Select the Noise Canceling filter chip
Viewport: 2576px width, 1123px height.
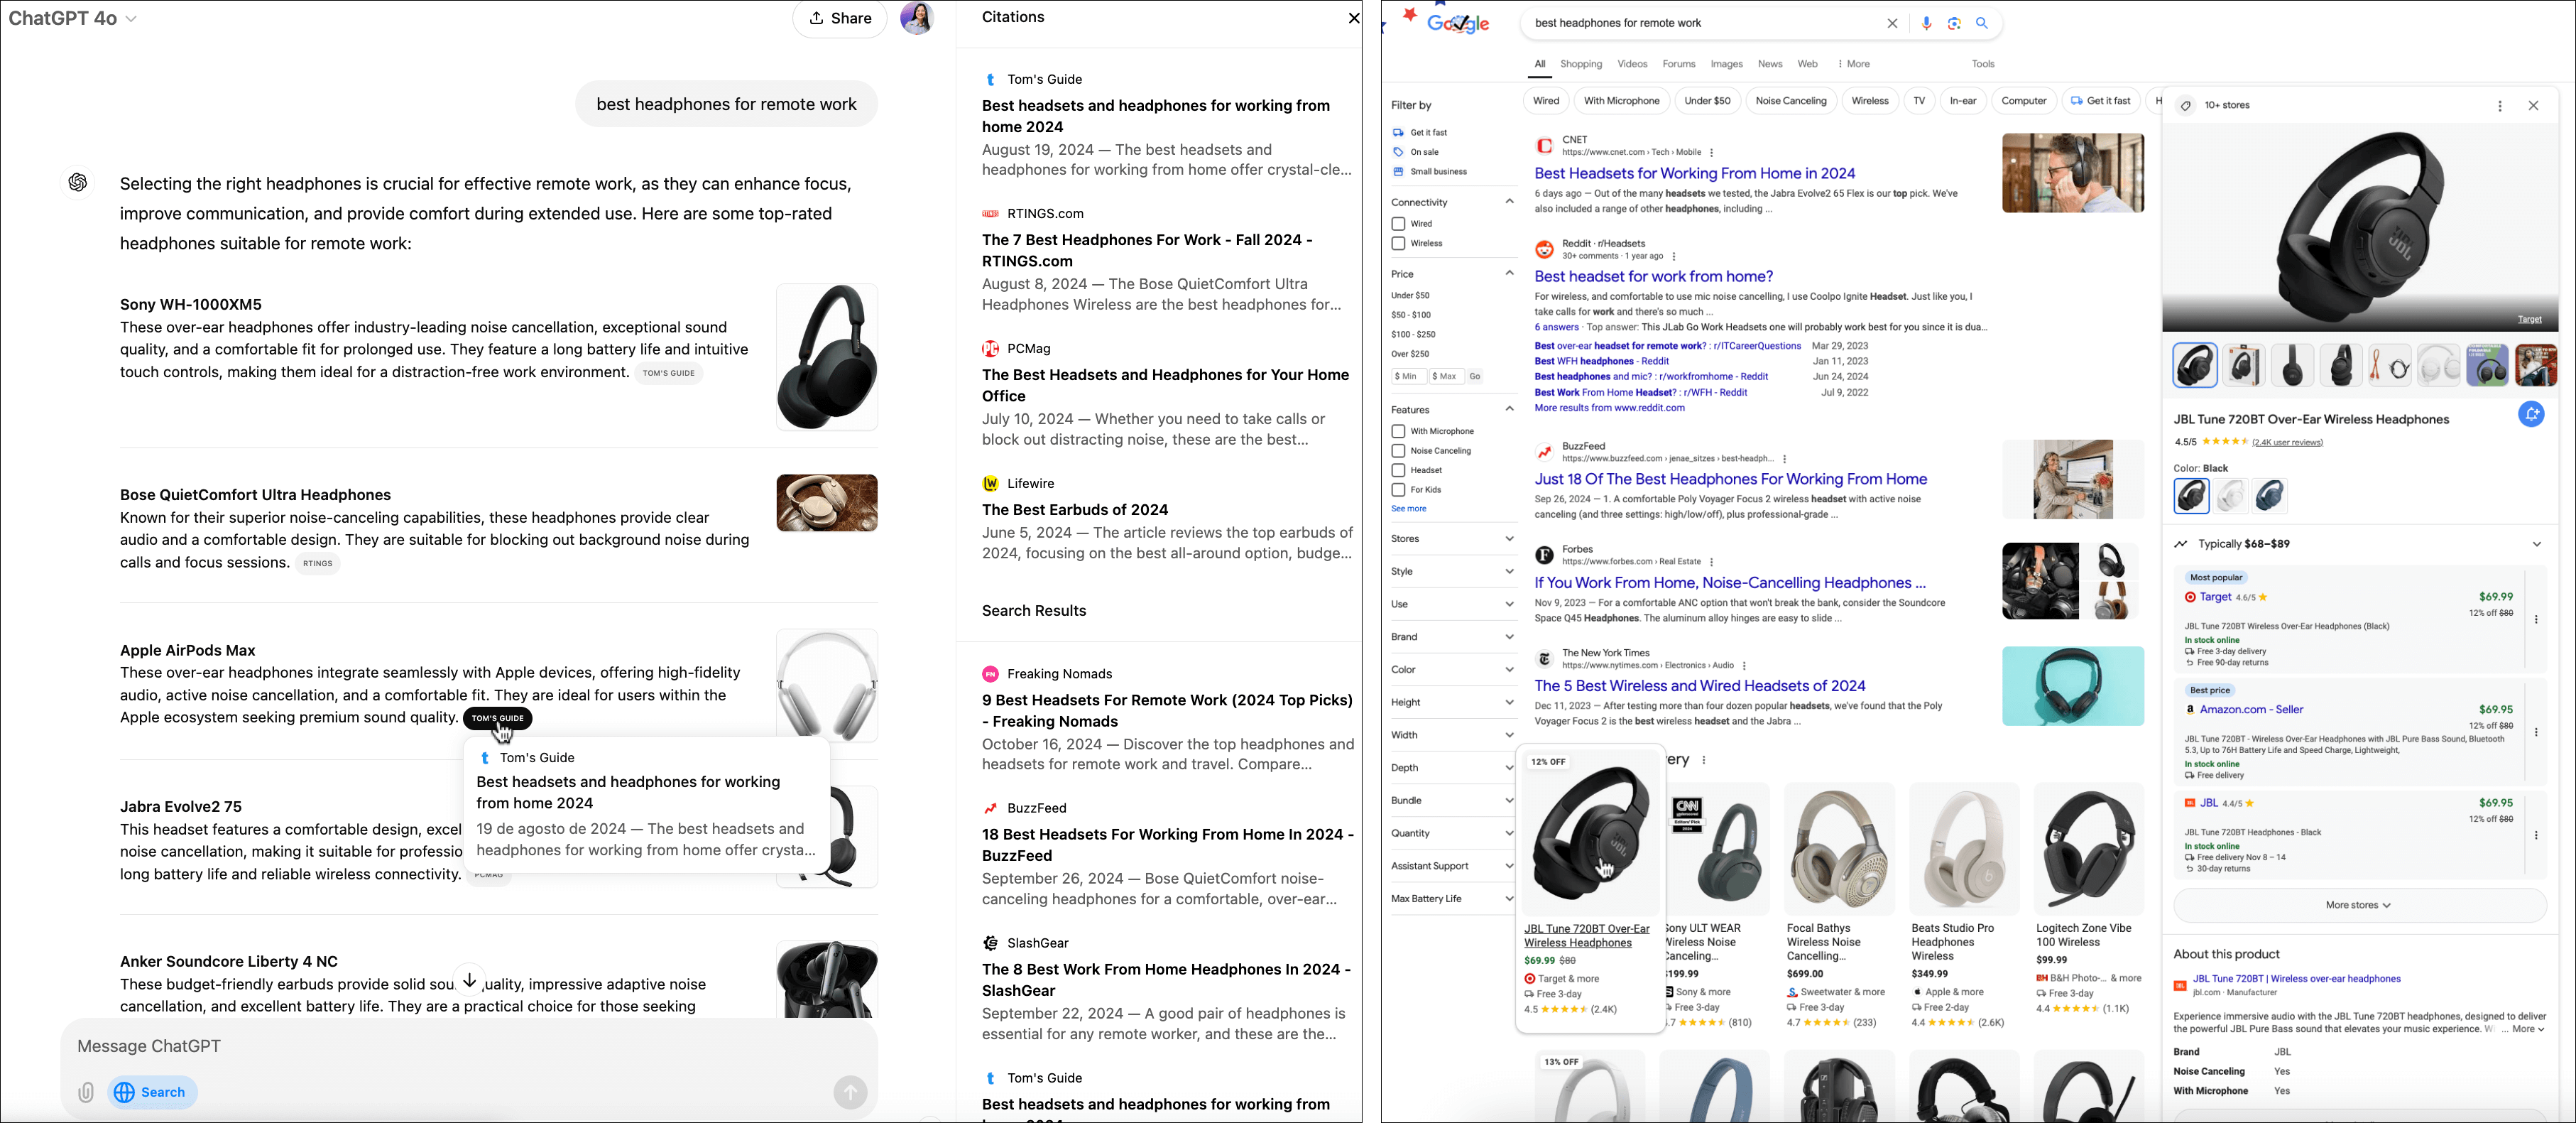[1791, 101]
